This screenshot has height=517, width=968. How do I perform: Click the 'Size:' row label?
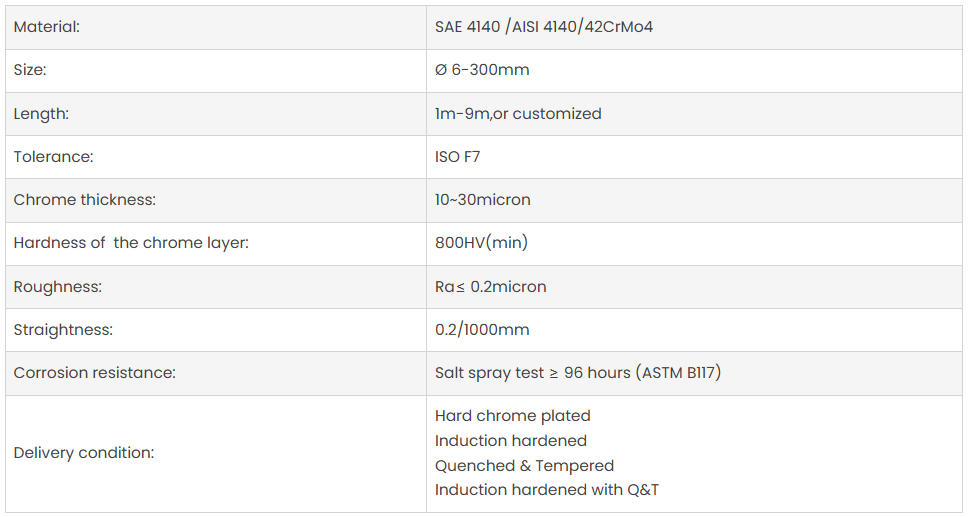tap(30, 70)
